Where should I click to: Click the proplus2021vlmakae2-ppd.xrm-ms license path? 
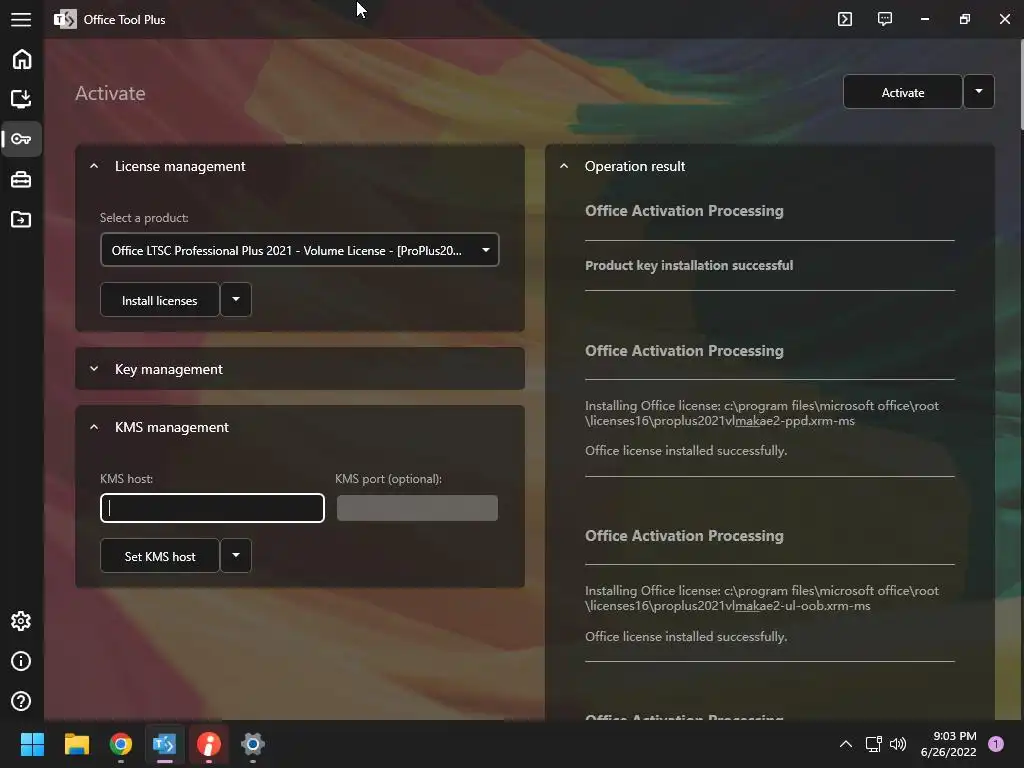(x=761, y=413)
